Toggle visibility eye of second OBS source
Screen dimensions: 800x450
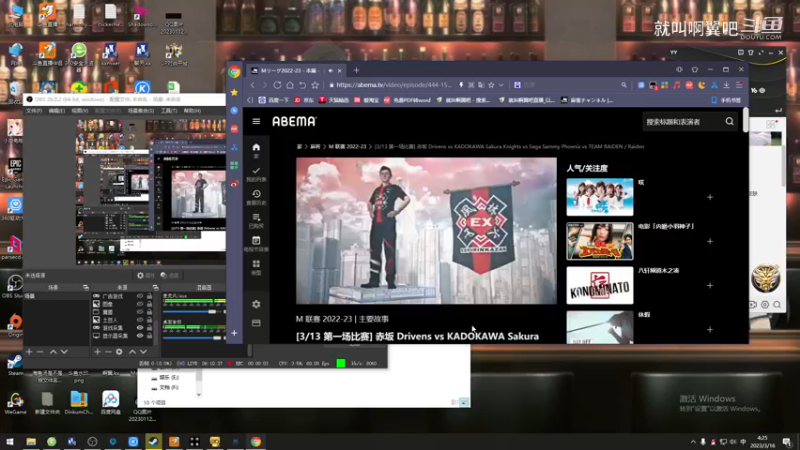(140, 304)
